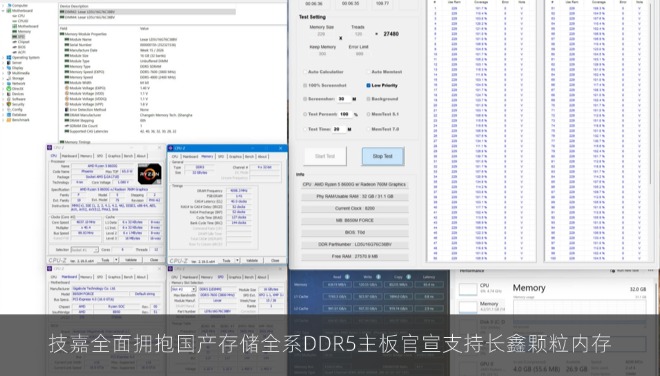Click the Test Percent value field
The width and height of the screenshot is (660, 376).
[345, 114]
